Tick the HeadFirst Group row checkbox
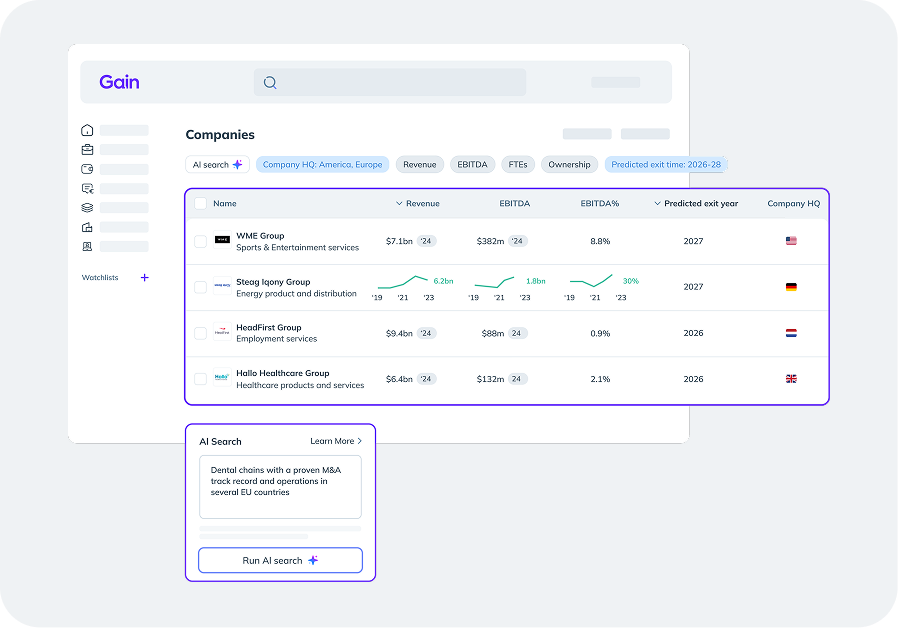 point(200,333)
